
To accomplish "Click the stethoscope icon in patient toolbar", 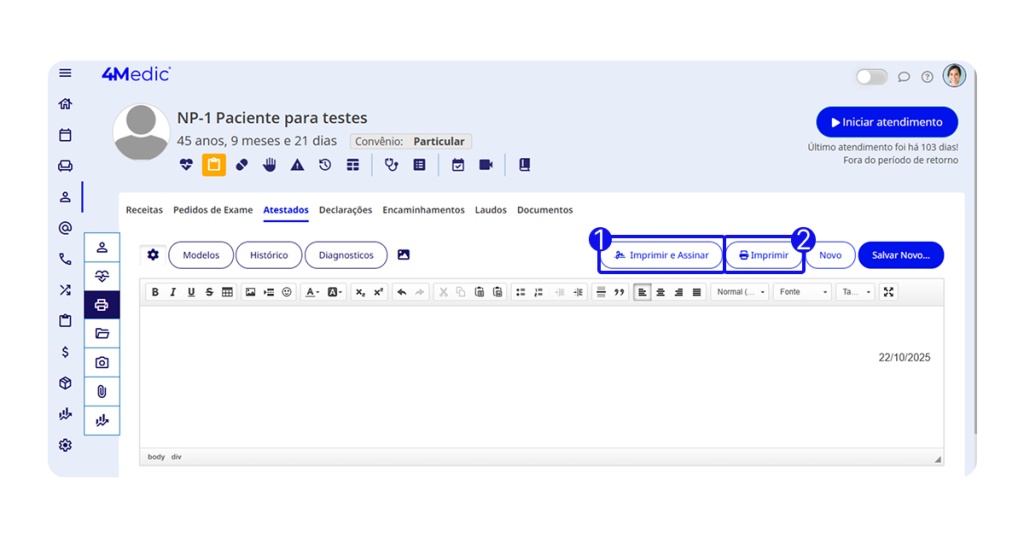I will point(391,165).
